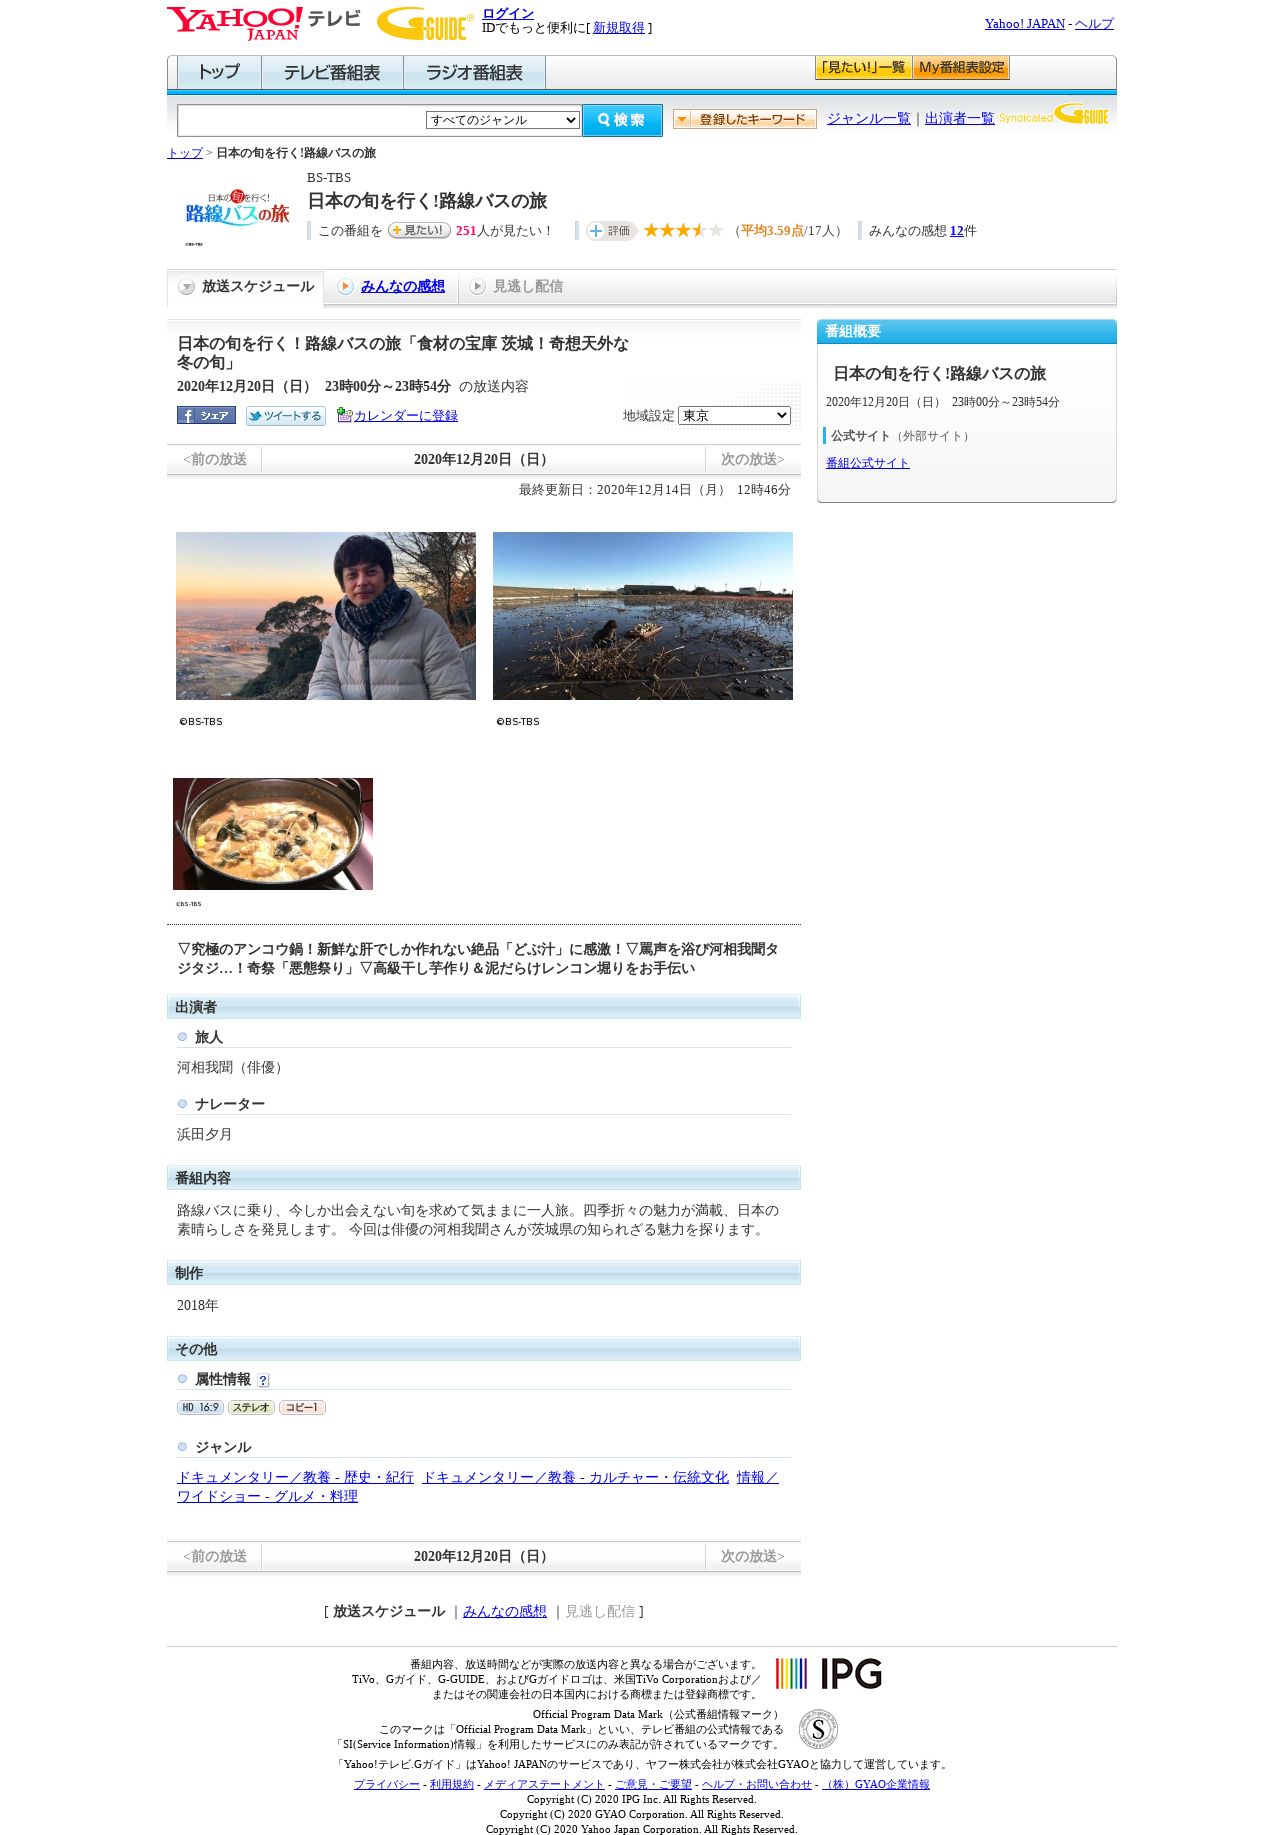Click the 評価 rating plus button
The width and height of the screenshot is (1284, 1835).
611,231
